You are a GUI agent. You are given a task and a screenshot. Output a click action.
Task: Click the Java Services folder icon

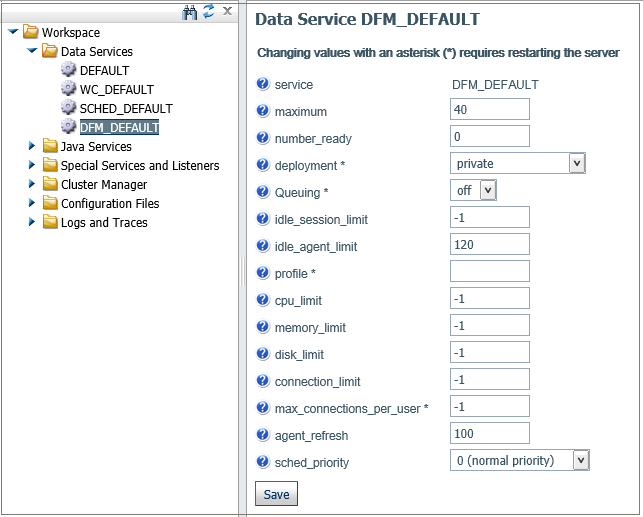point(50,146)
